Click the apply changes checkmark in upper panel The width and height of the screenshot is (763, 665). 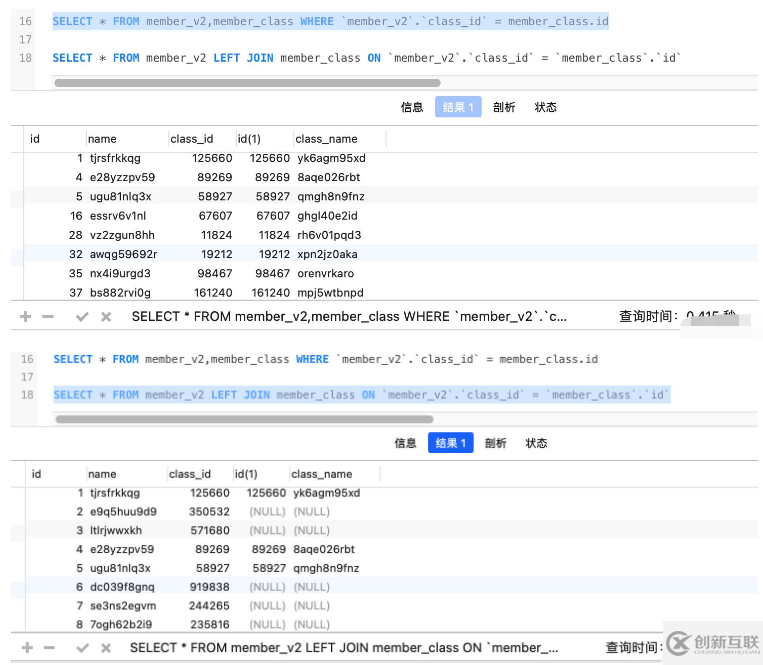(x=82, y=316)
